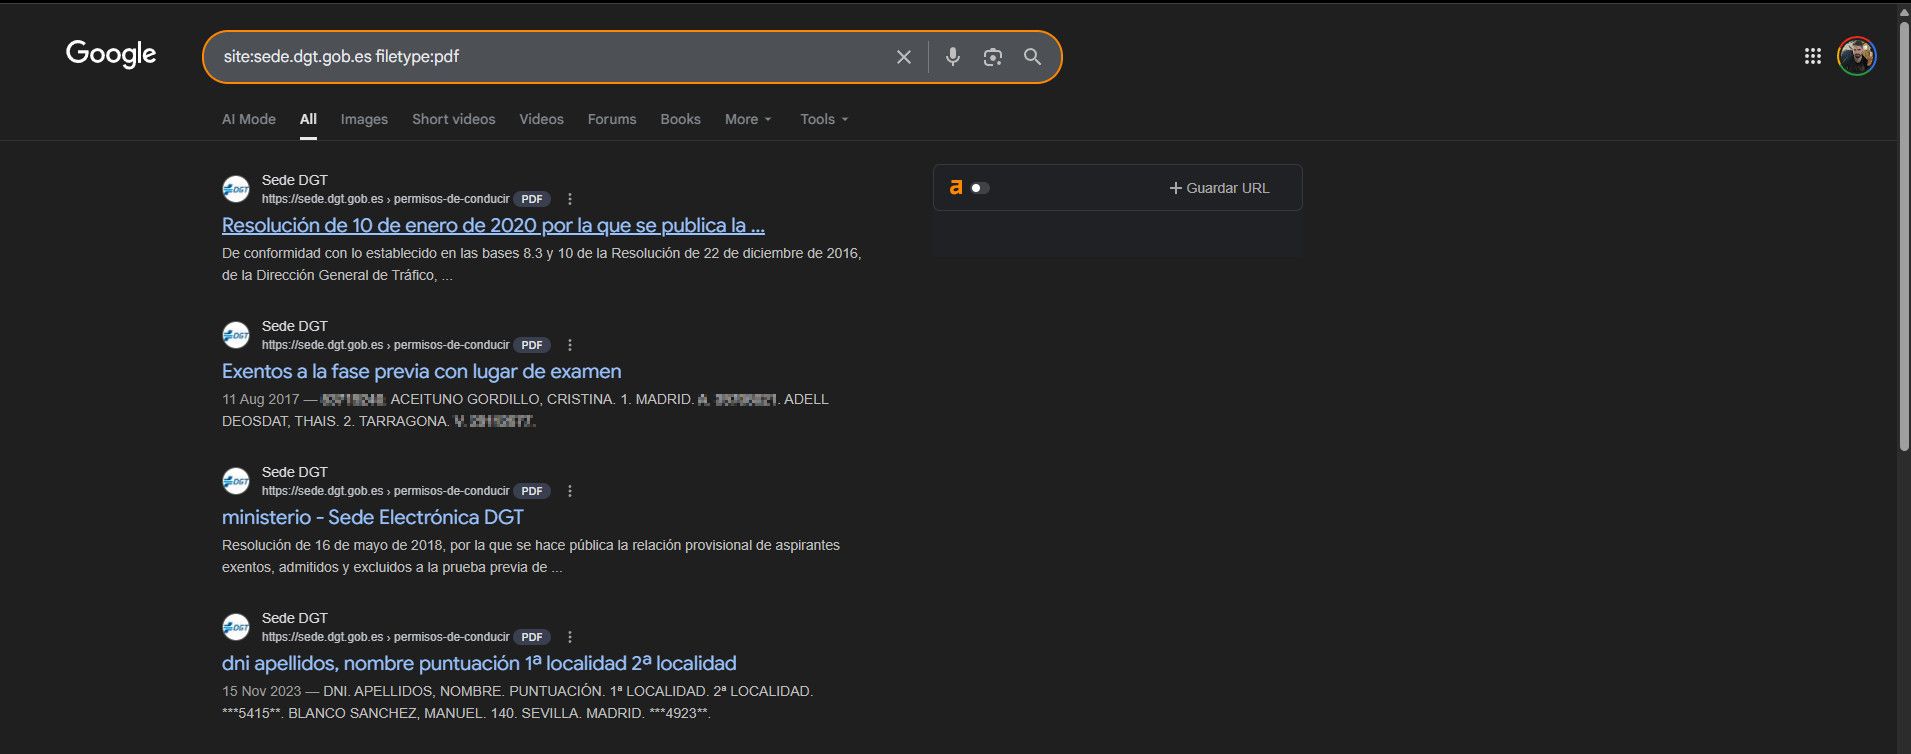The width and height of the screenshot is (1911, 754).
Task: Expand the Tools dropdown
Action: pyautogui.click(x=824, y=119)
